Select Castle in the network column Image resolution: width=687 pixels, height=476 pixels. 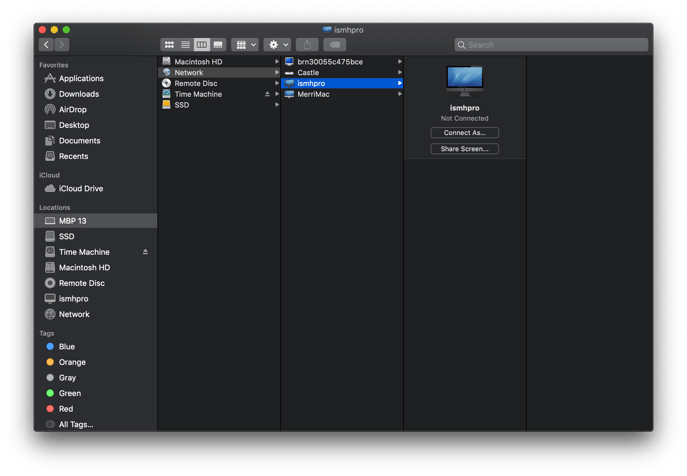pyautogui.click(x=342, y=72)
